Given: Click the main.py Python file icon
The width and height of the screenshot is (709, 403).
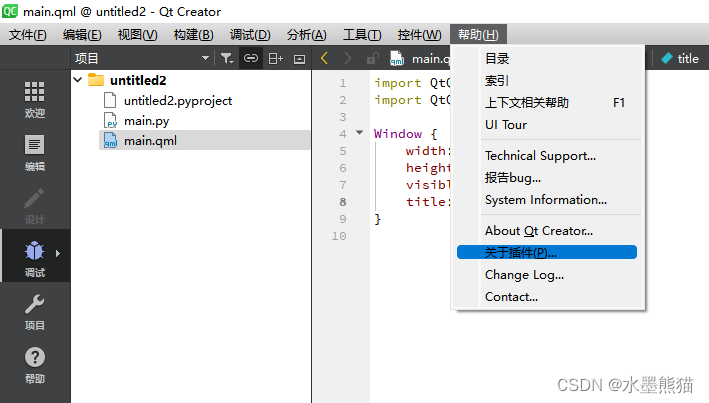Looking at the screenshot, I should 110,121.
